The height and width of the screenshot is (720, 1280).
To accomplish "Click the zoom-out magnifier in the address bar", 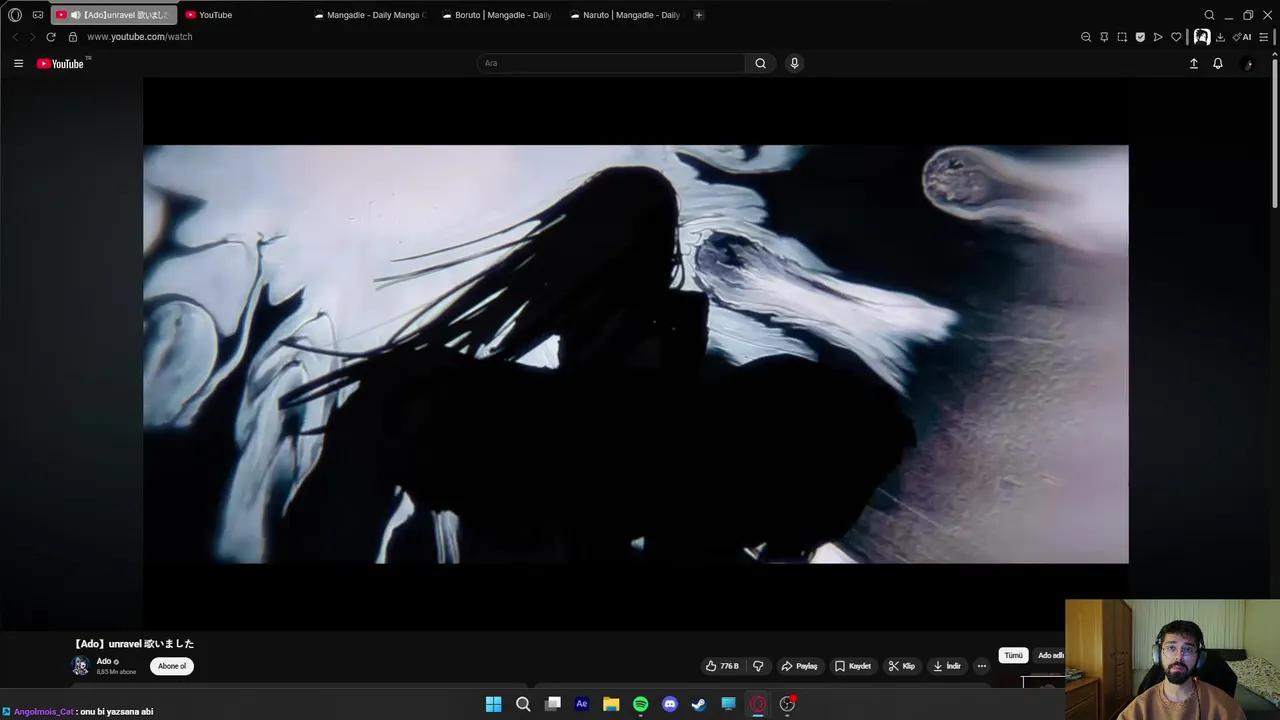I will coord(1086,37).
